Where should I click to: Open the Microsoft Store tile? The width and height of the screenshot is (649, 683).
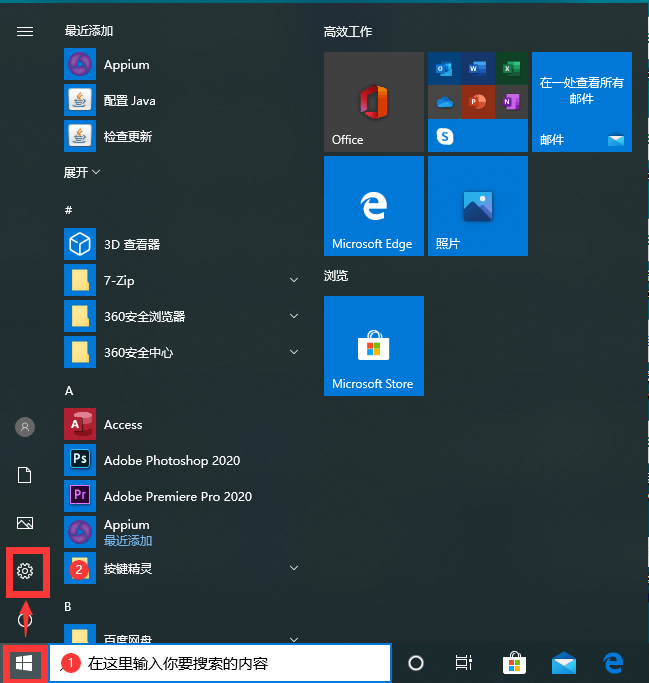(374, 346)
